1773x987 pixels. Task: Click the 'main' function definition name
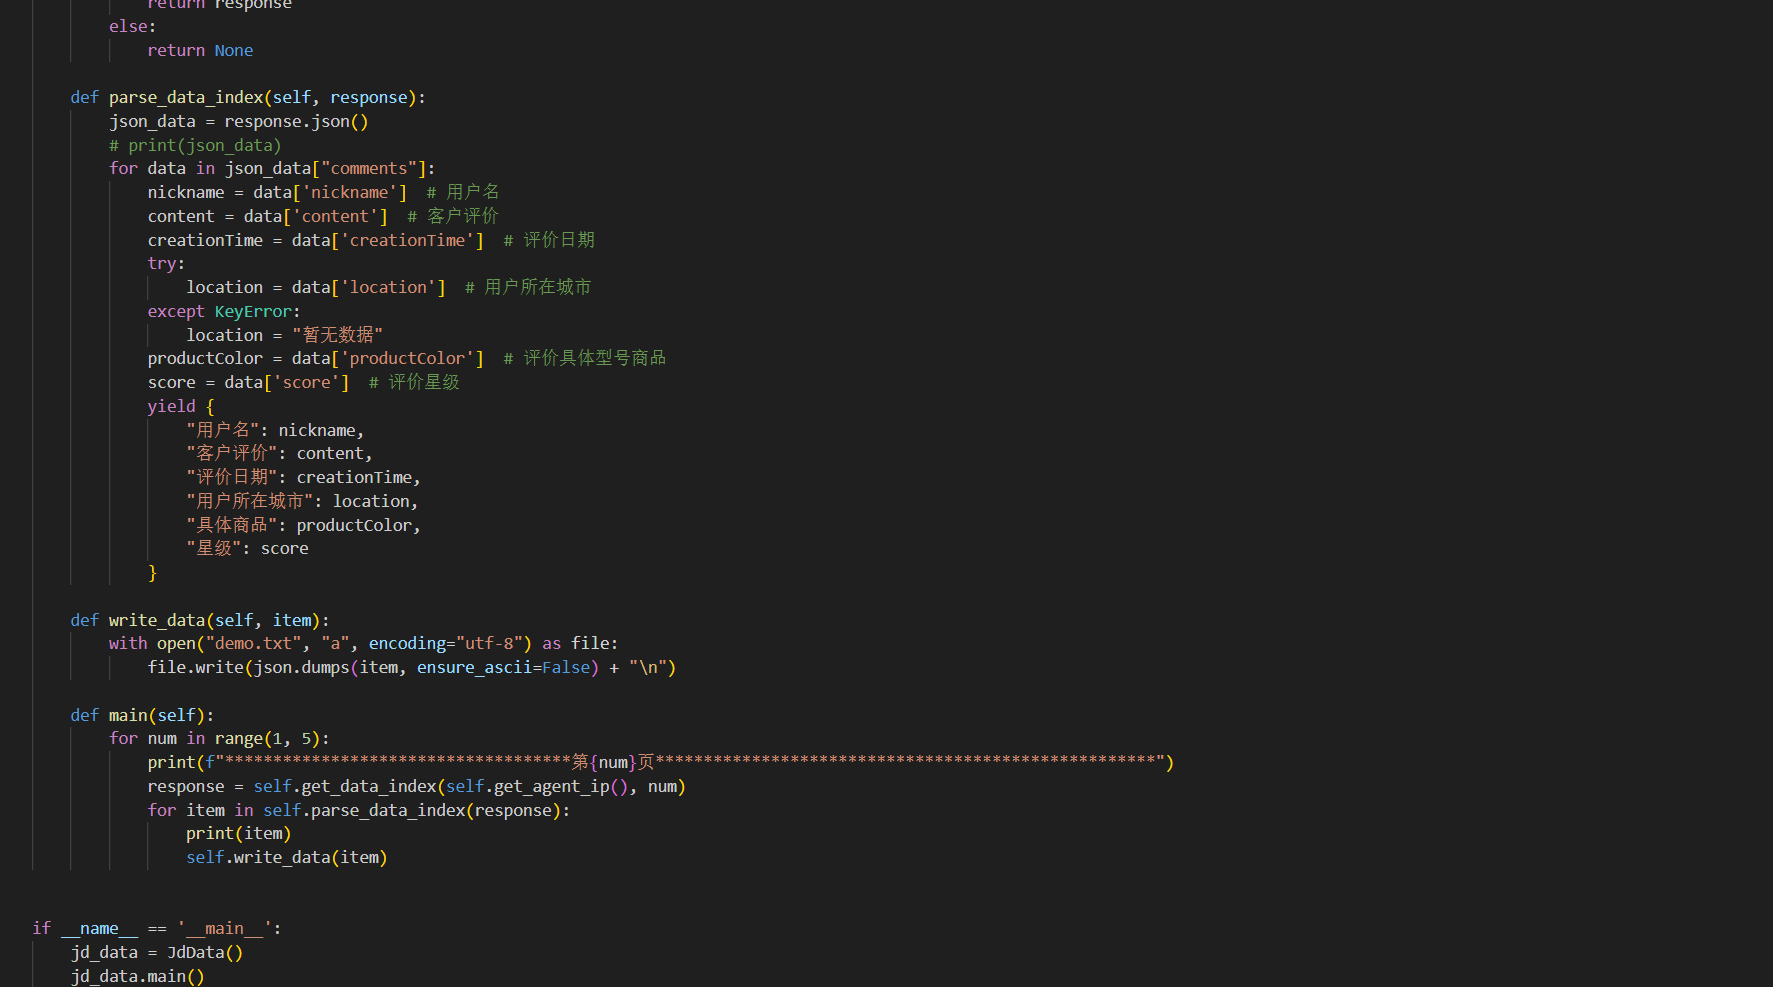(128, 715)
